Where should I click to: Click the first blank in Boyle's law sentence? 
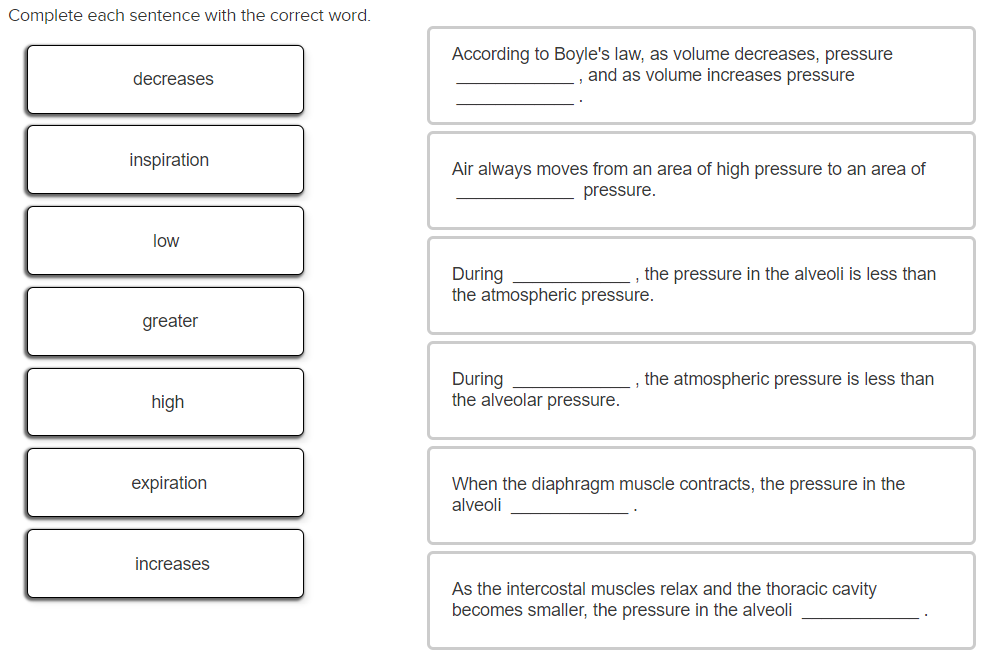point(515,78)
